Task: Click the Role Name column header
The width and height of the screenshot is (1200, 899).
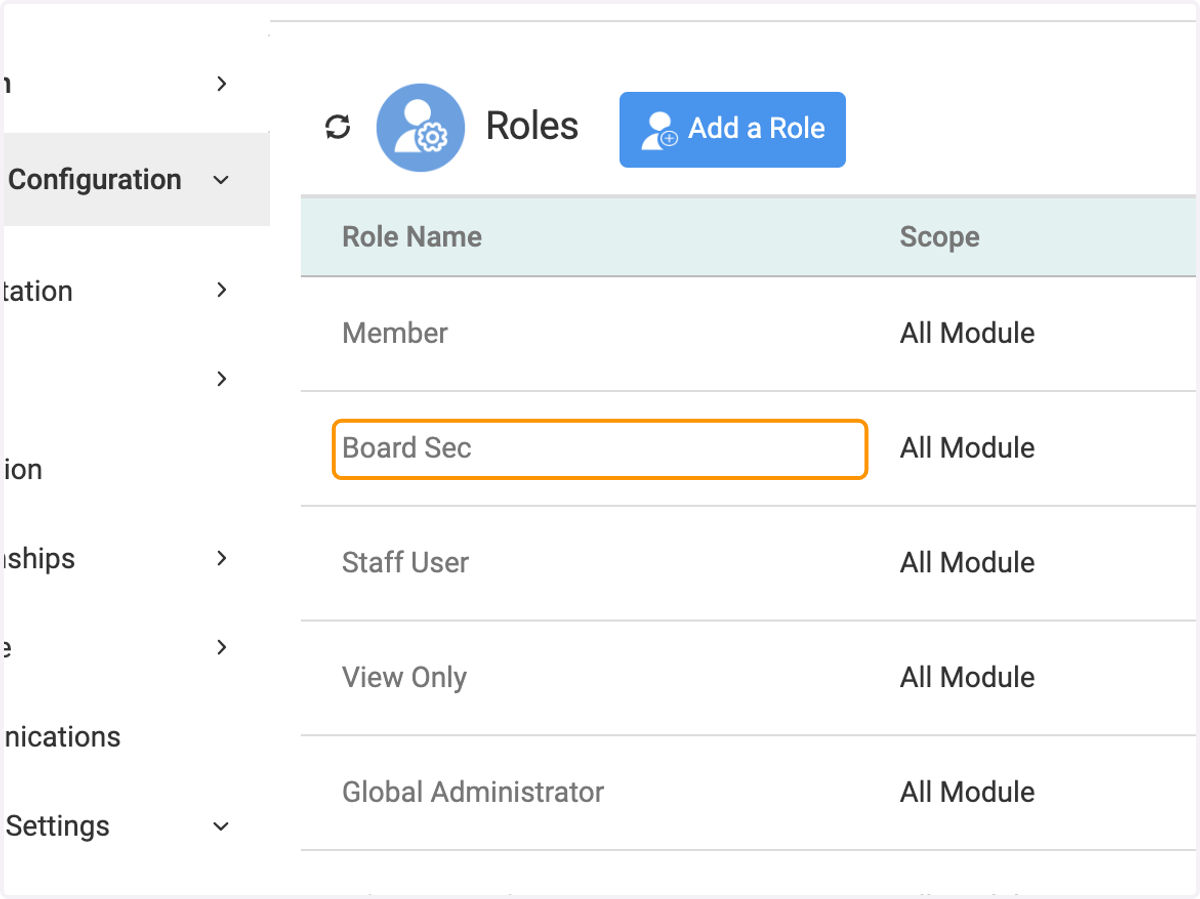Action: 412,237
